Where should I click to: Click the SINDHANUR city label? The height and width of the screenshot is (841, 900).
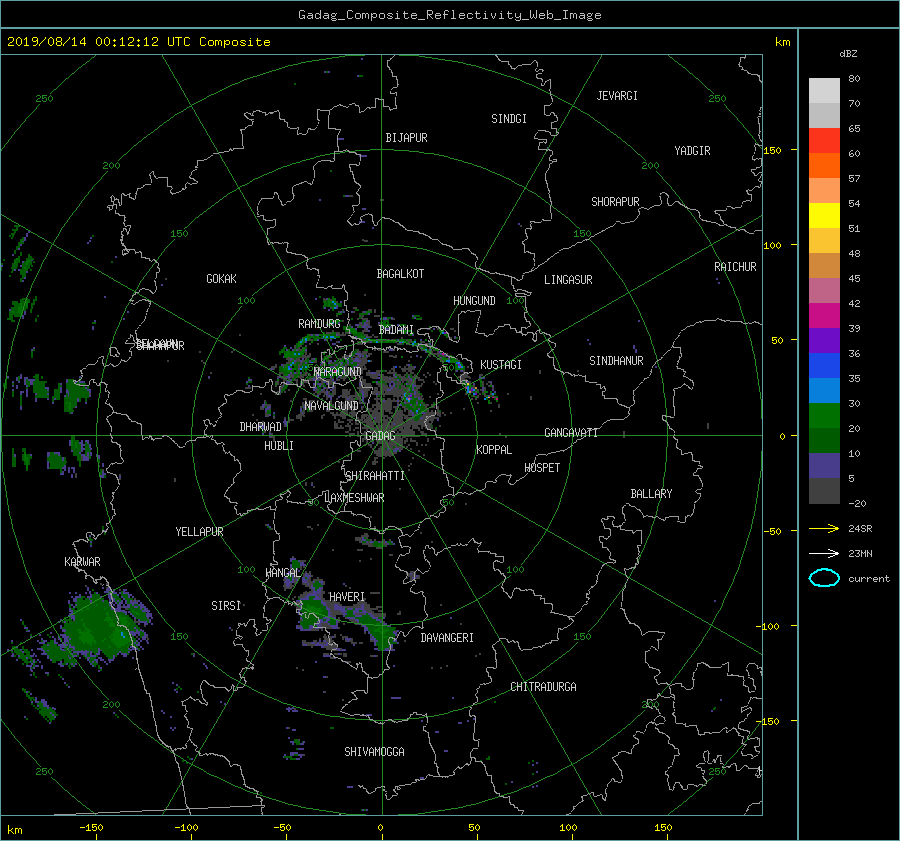point(616,361)
